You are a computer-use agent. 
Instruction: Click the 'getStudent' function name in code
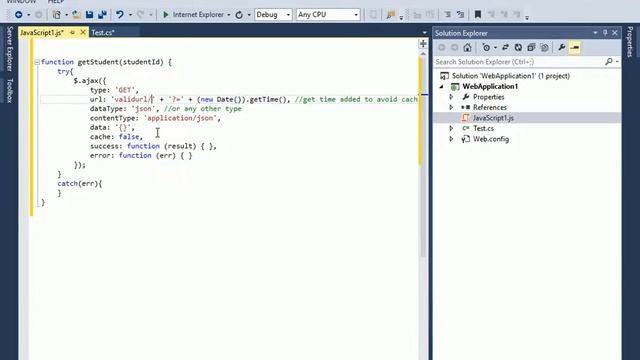[98, 62]
